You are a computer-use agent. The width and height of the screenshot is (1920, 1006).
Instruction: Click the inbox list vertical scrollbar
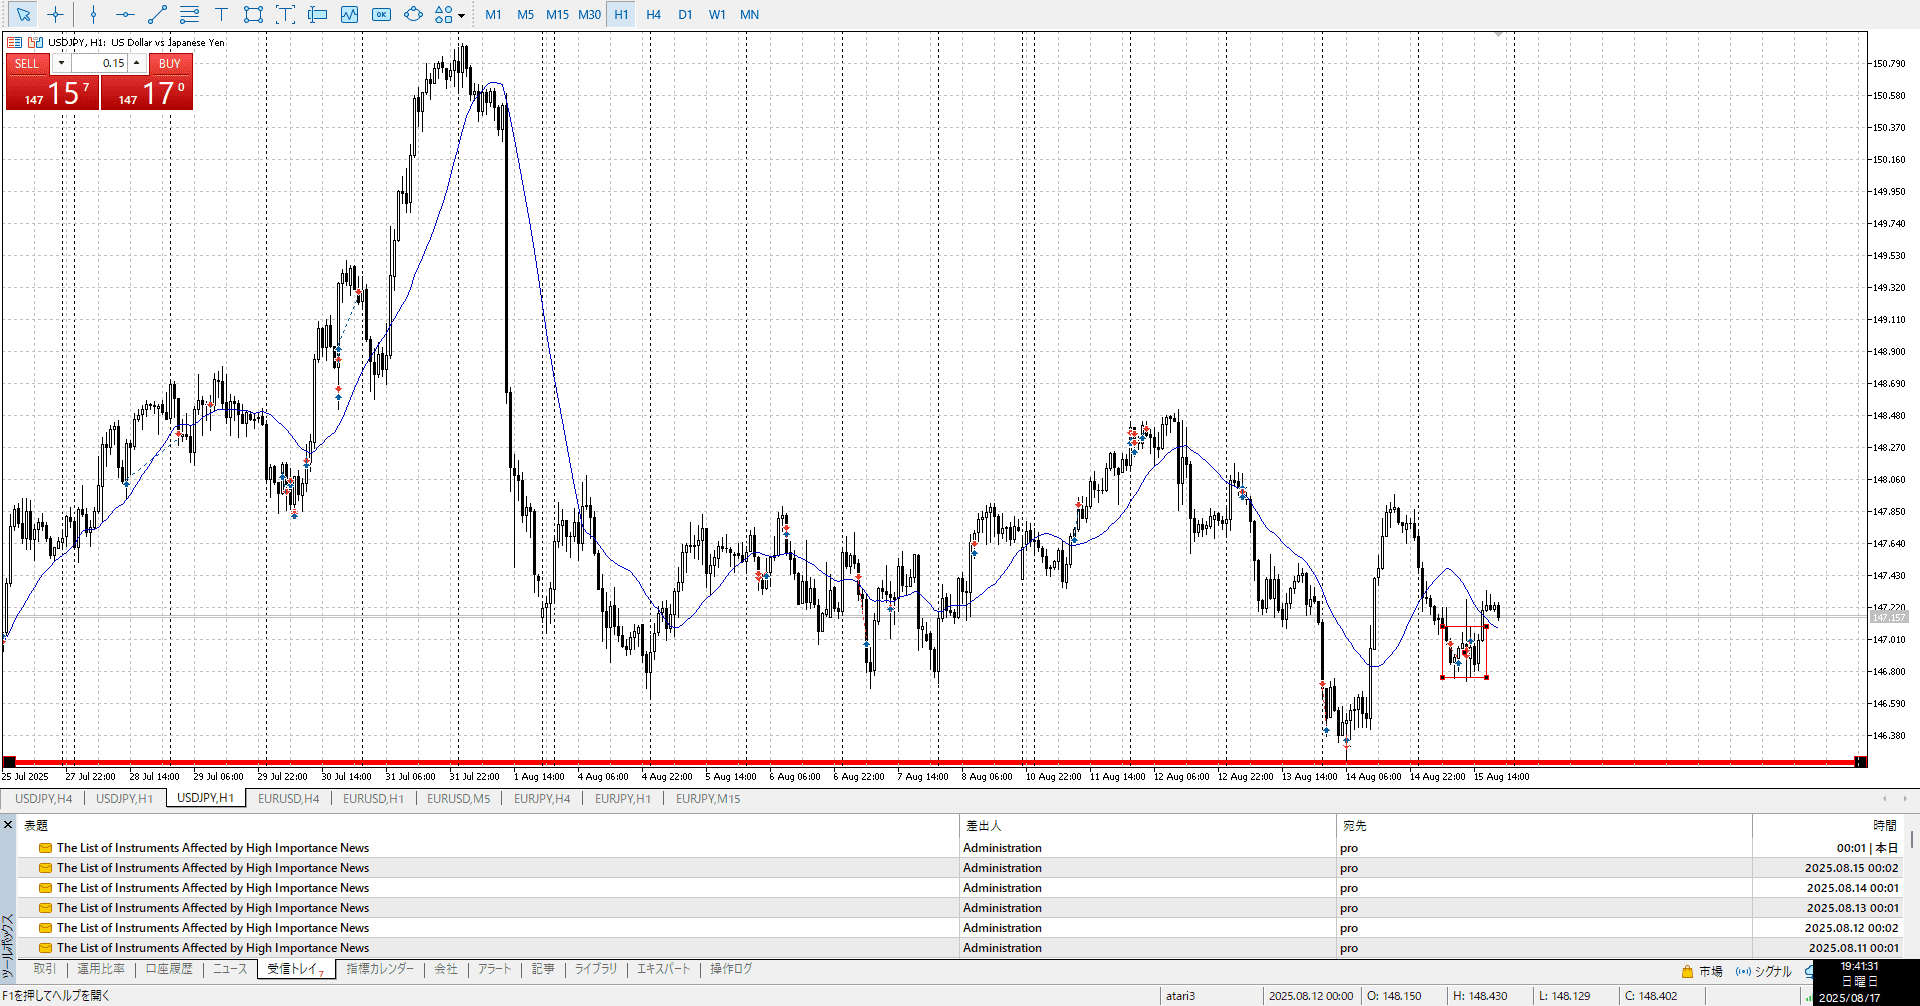point(1912,840)
